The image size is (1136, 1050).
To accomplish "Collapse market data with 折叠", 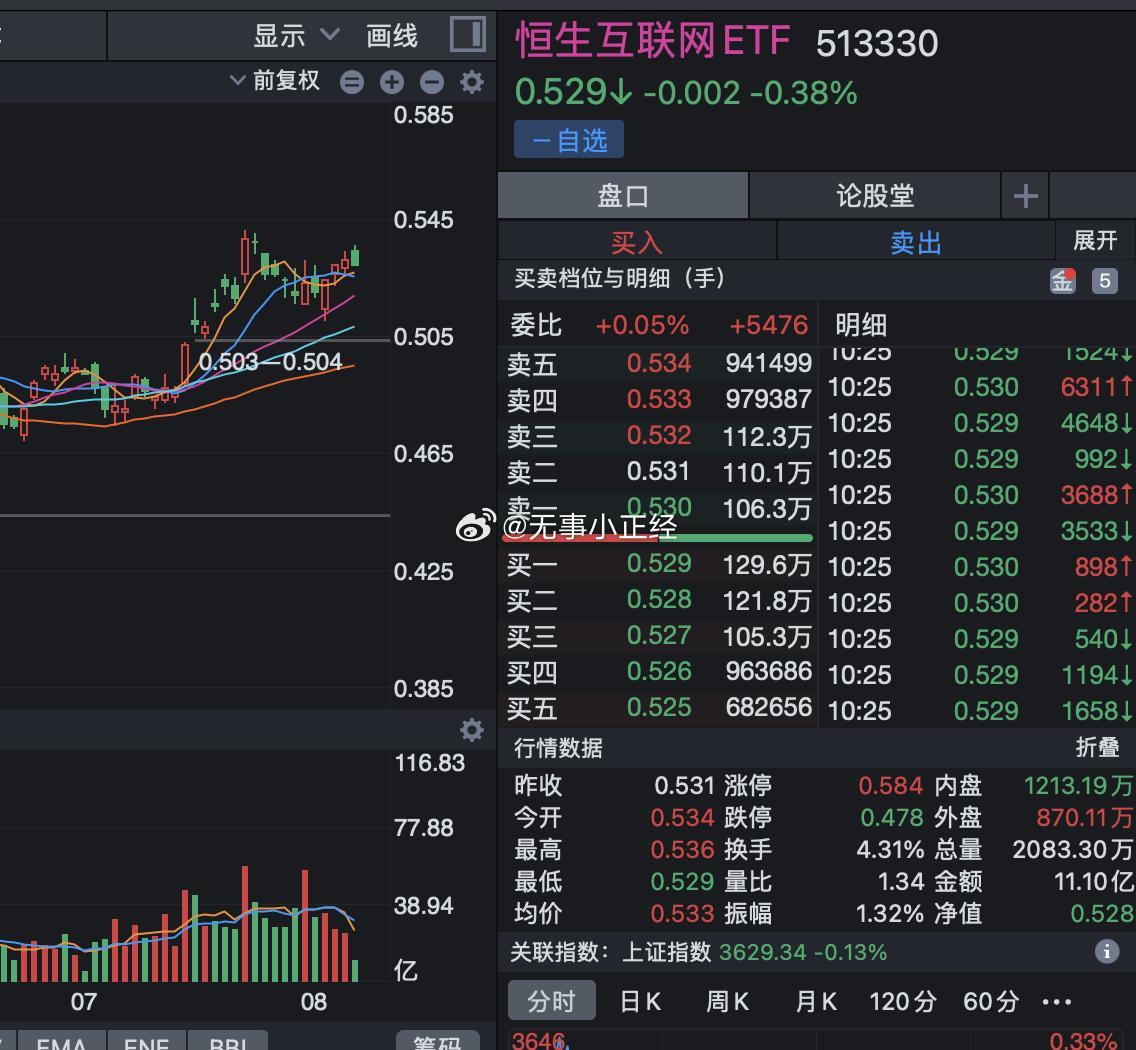I will point(1097,747).
